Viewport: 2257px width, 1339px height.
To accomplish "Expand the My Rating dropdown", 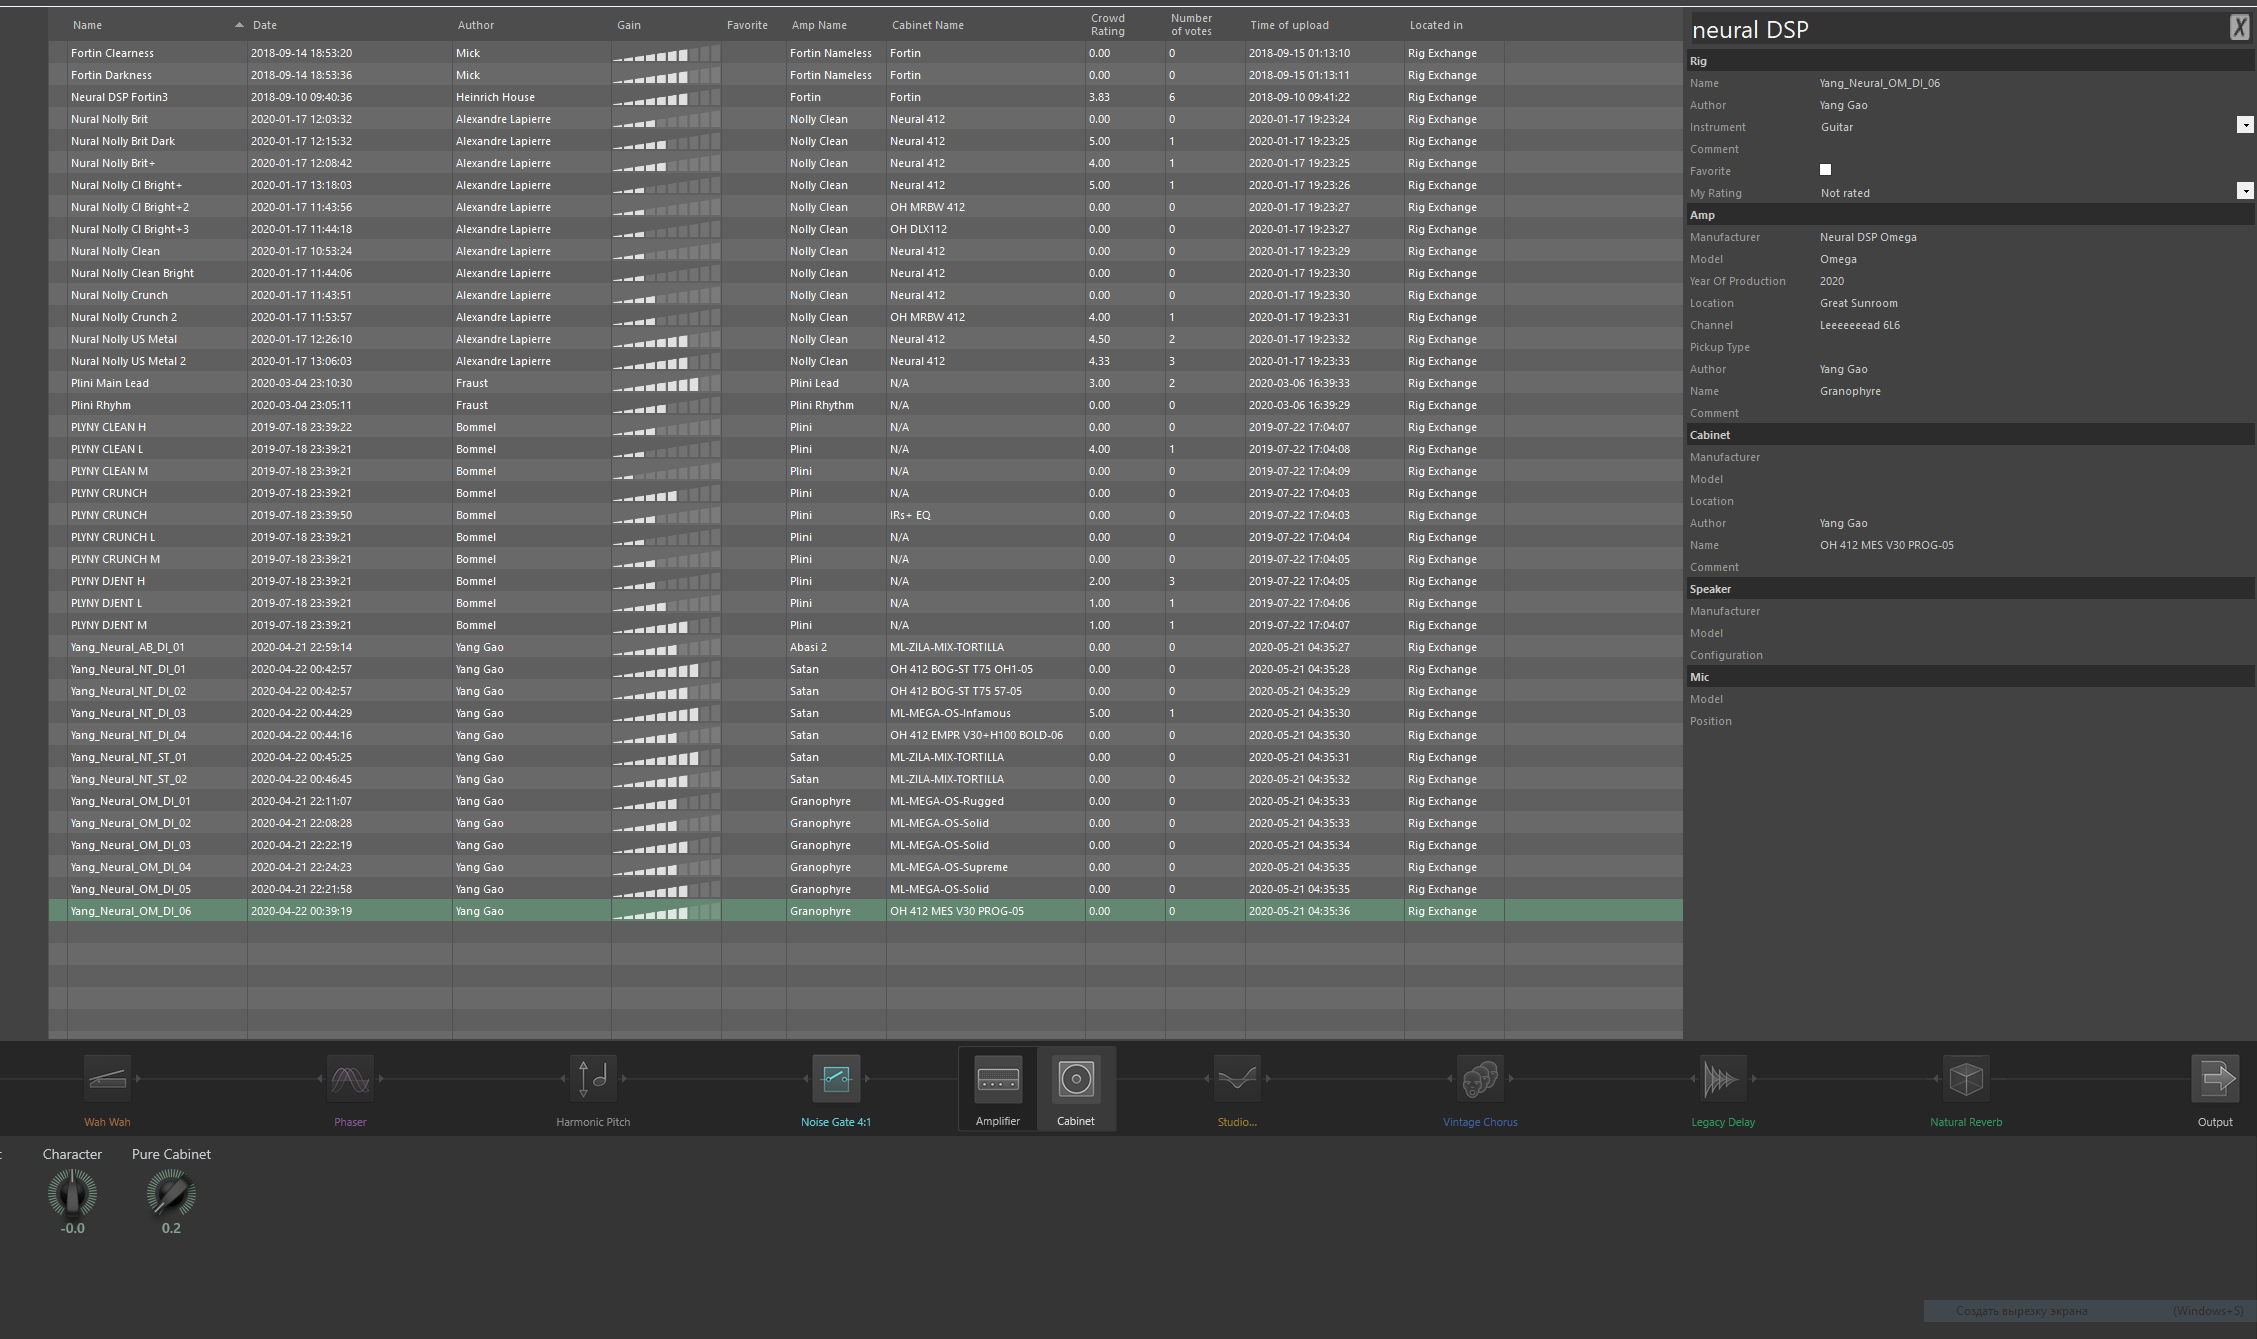I will (2245, 191).
